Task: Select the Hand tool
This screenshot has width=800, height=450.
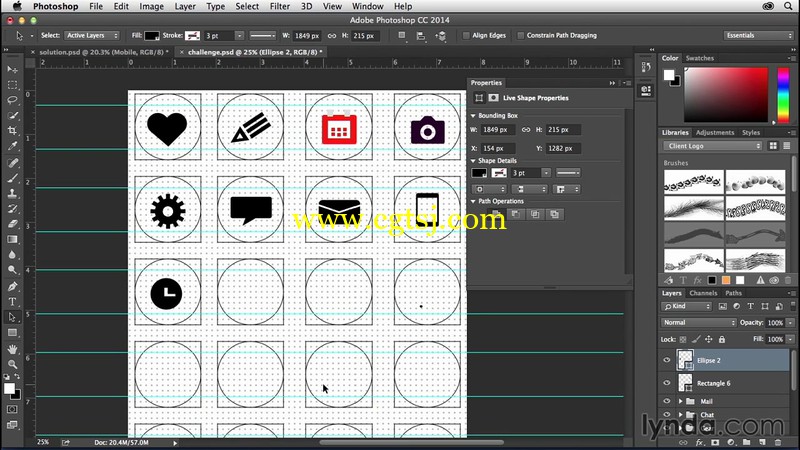Action: click(12, 349)
